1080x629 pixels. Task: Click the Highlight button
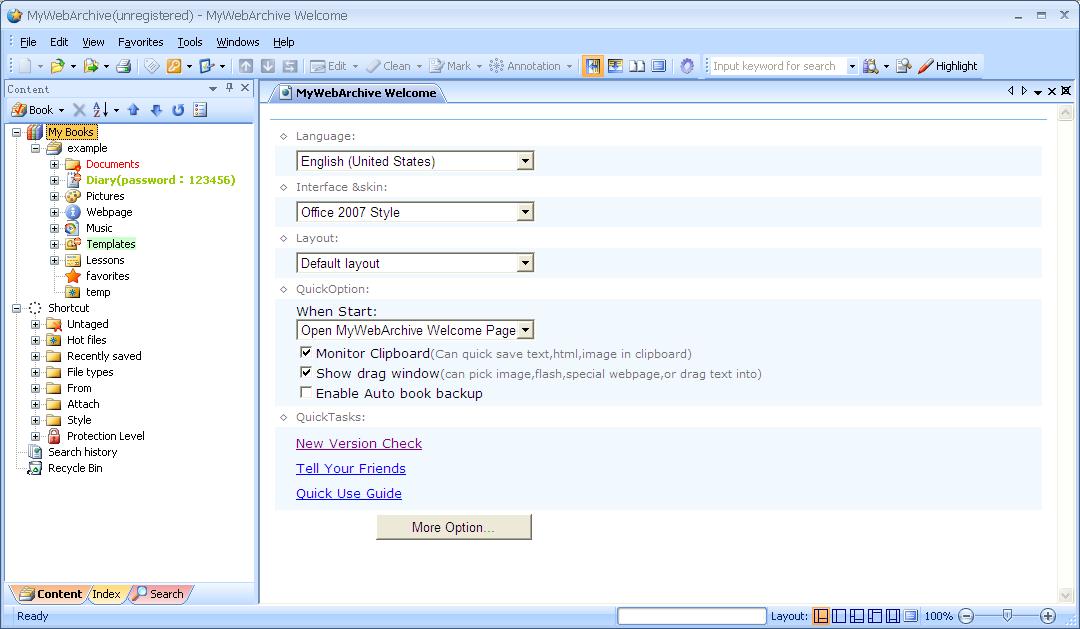coord(948,66)
